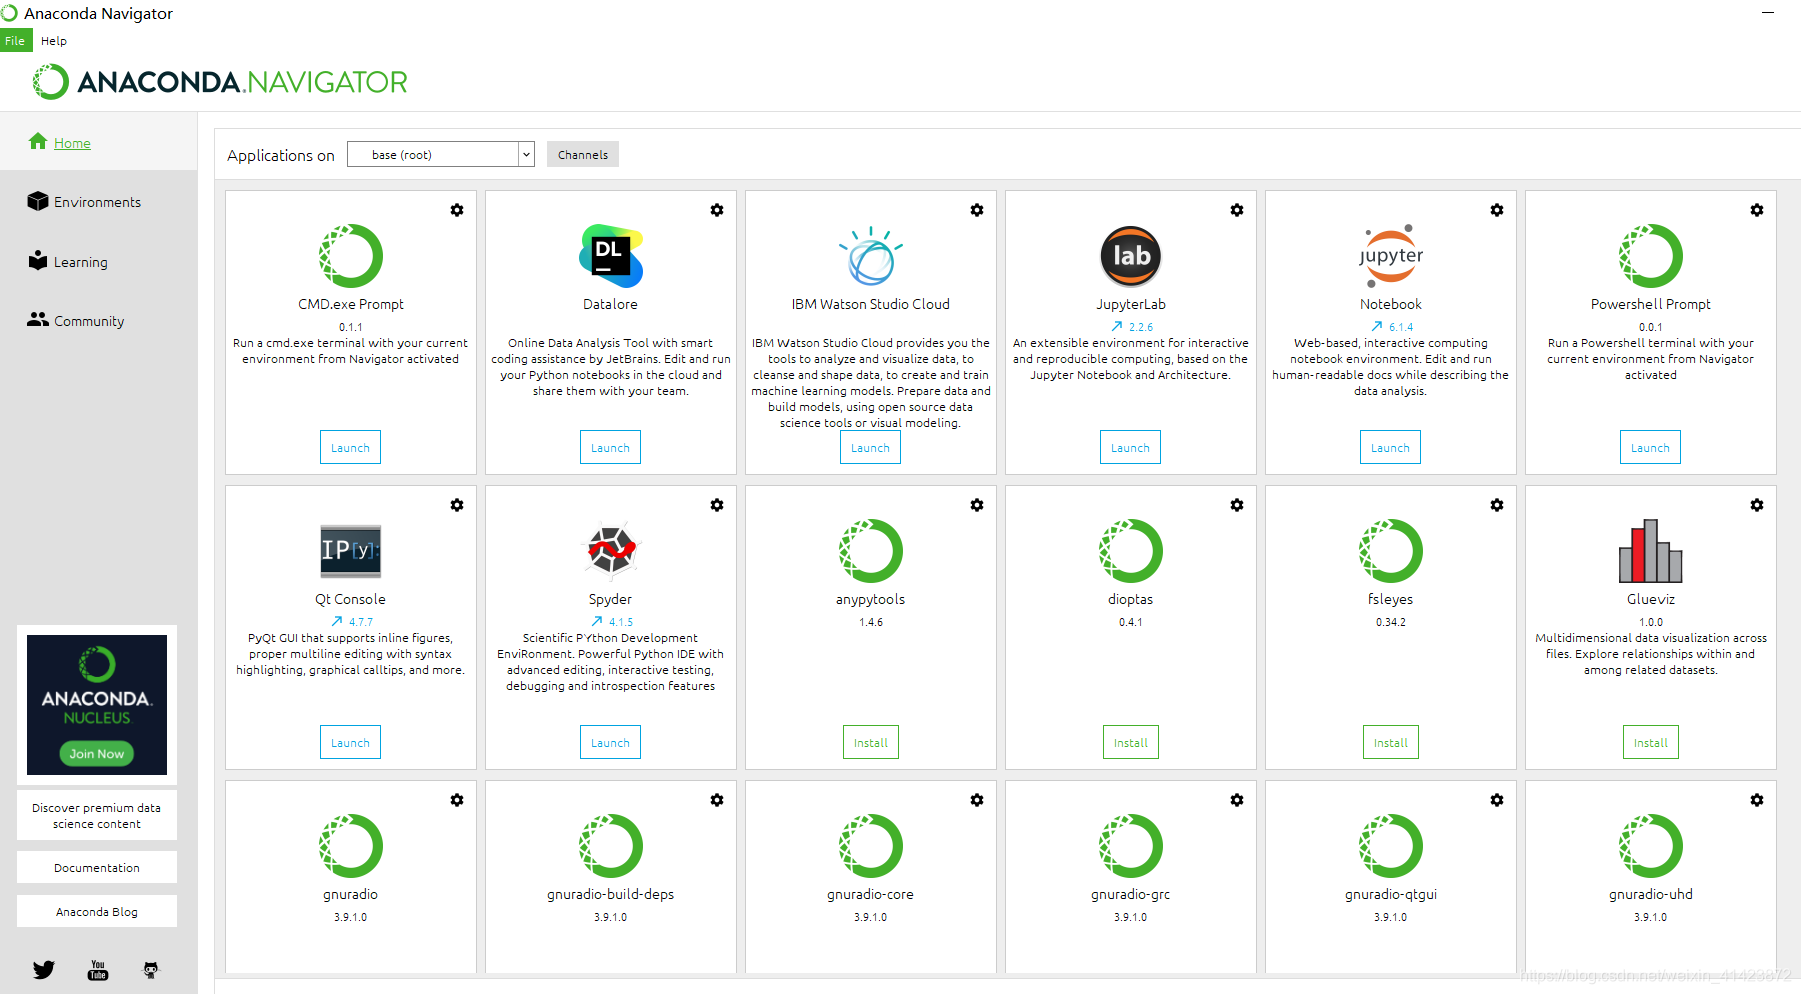
Task: Launch Spyder
Action: coord(611,742)
